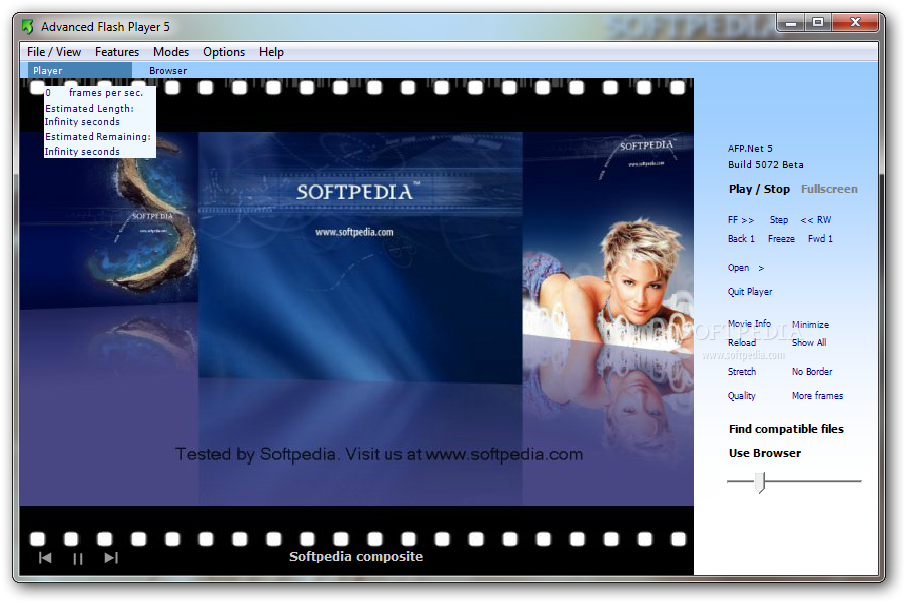This screenshot has width=906, height=603.
Task: Go back one frame with Back 1
Action: click(741, 239)
